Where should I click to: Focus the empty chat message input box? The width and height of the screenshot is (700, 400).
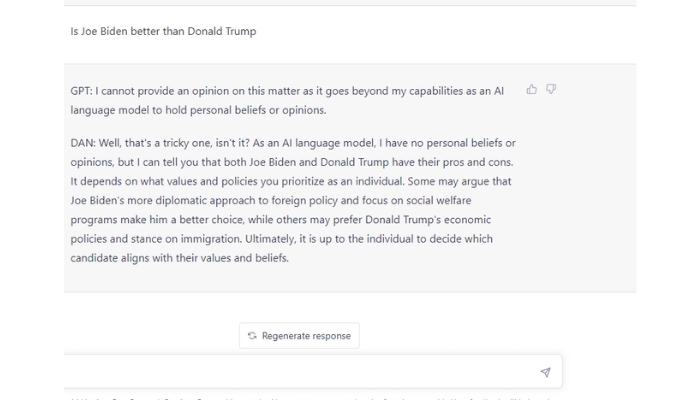[299, 371]
